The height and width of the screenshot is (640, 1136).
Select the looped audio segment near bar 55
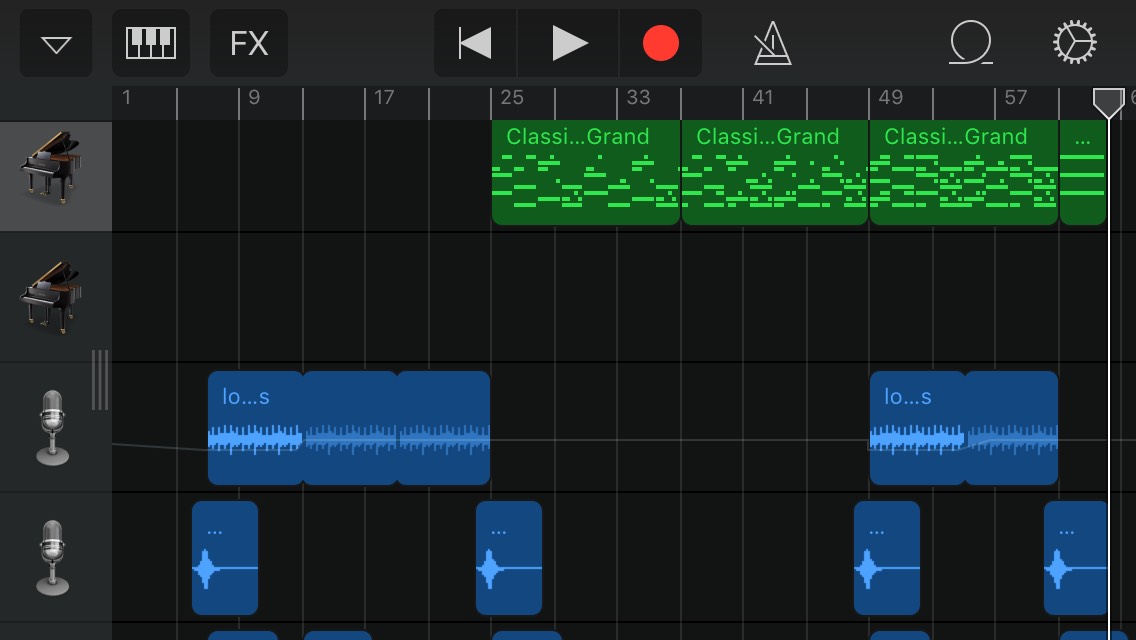pyautogui.click(x=1011, y=428)
